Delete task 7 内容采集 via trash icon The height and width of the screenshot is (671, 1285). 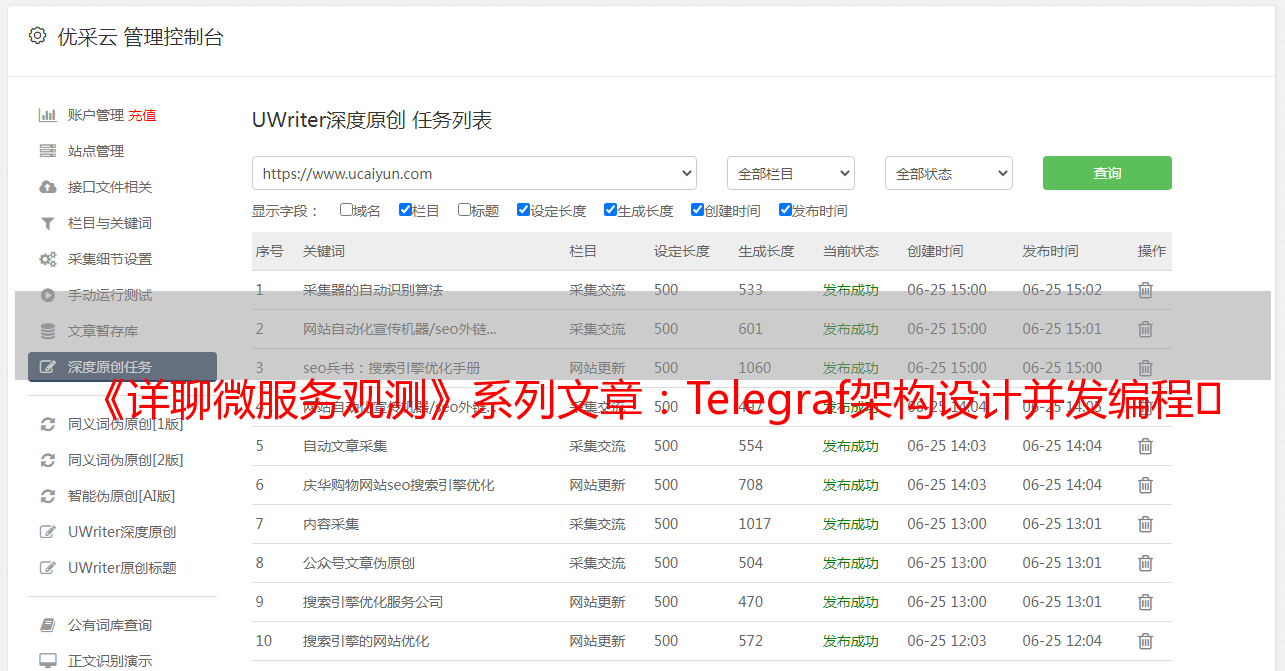pyautogui.click(x=1145, y=524)
